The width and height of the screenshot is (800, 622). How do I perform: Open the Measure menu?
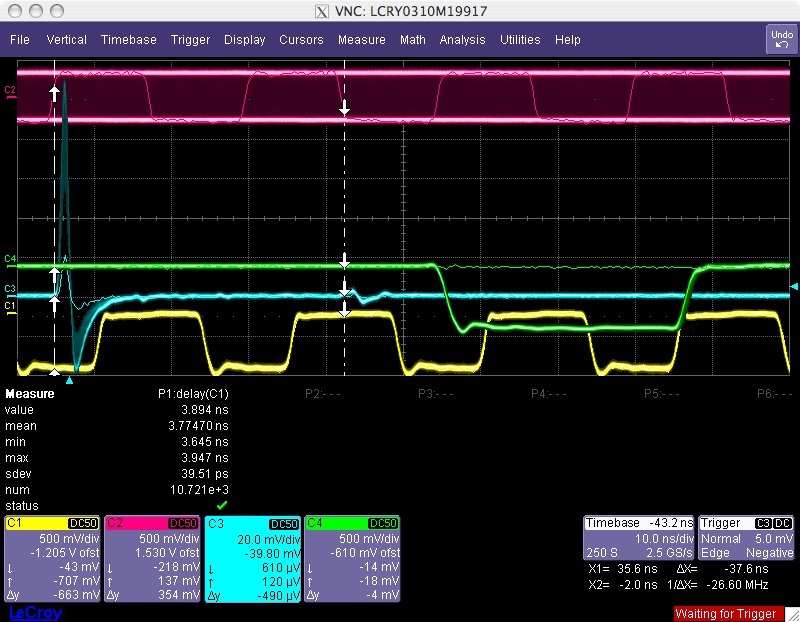click(361, 40)
